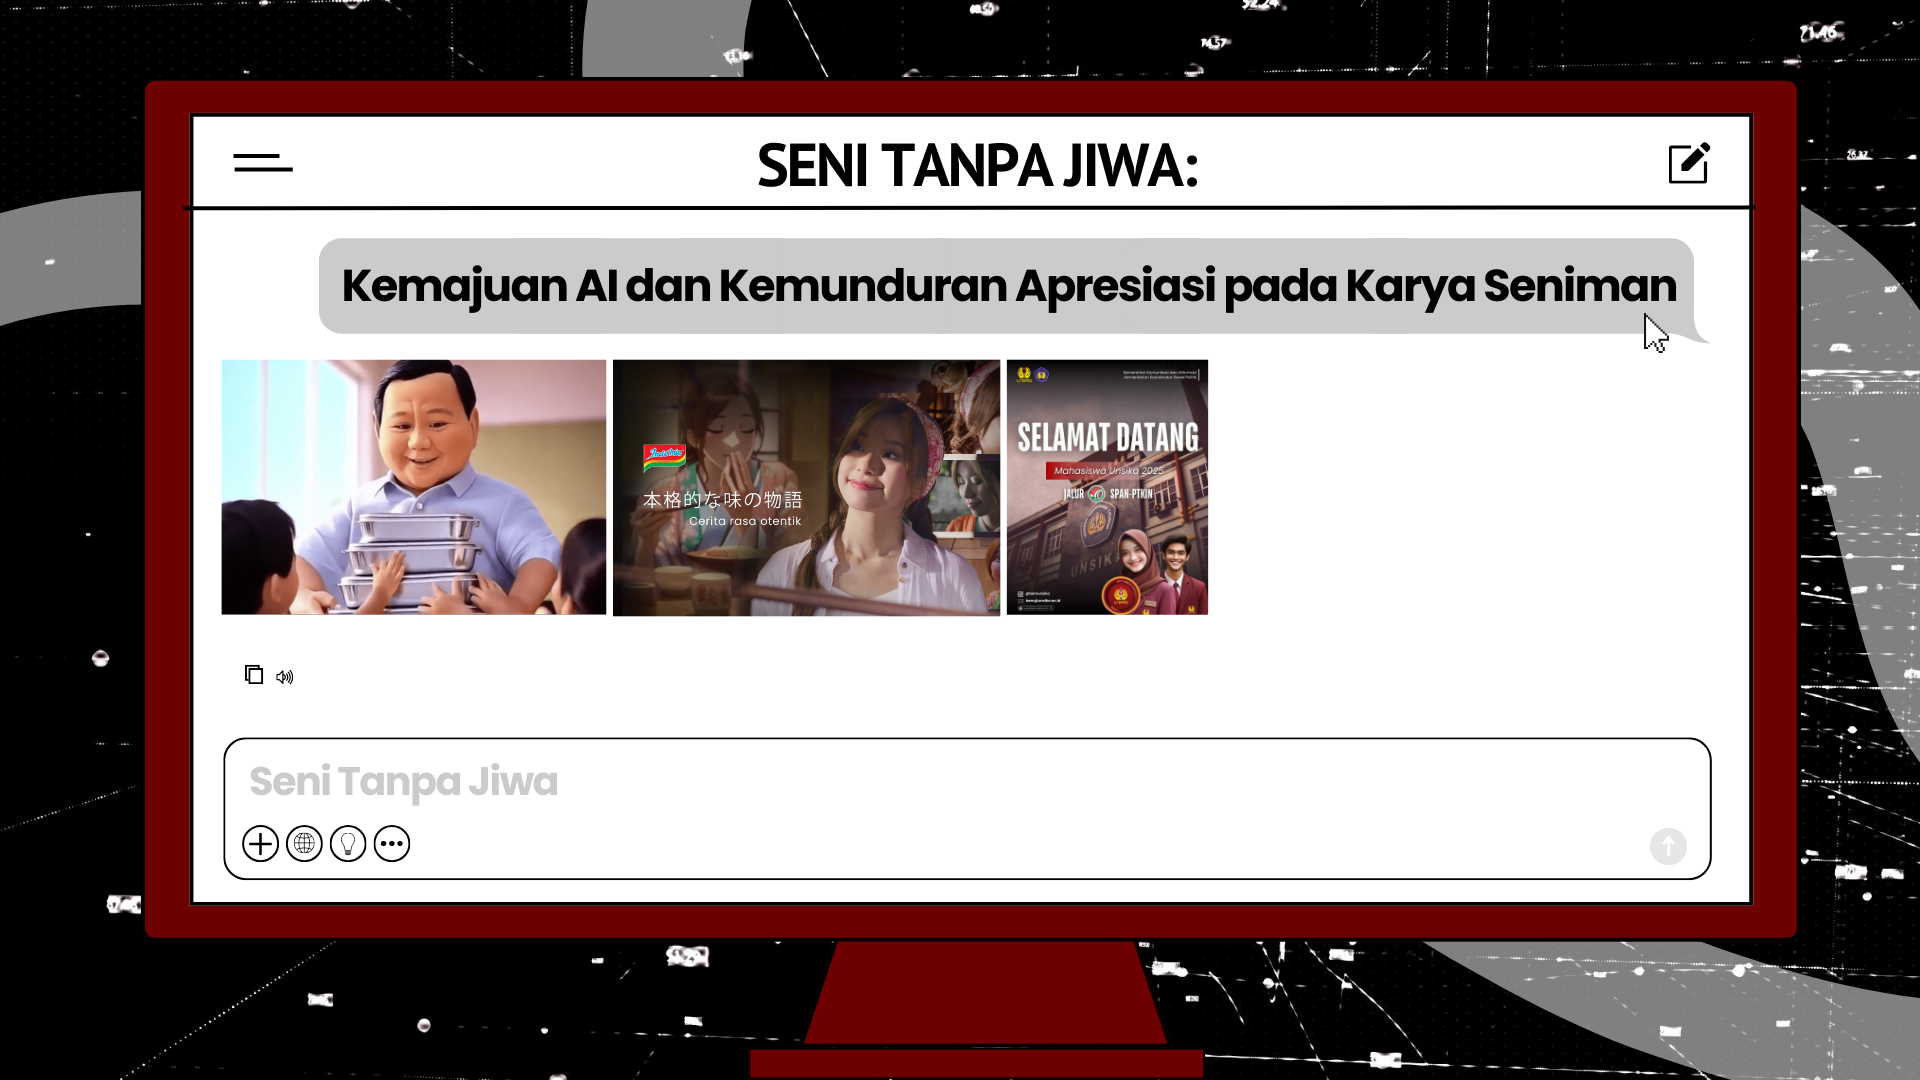Click the new chat pencil icon

[x=1689, y=163]
